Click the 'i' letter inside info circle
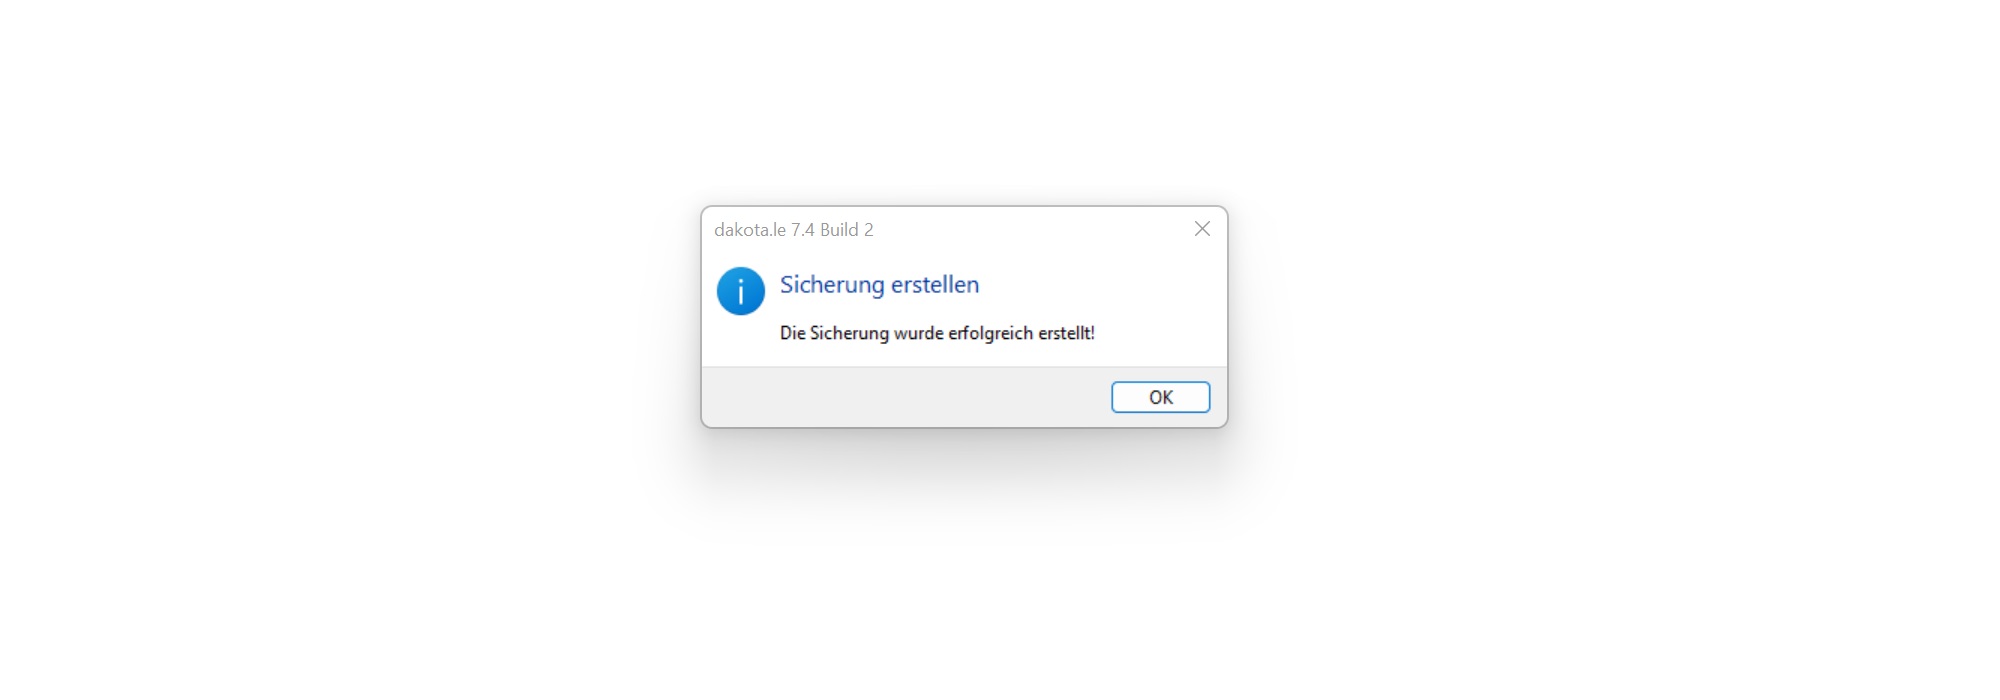This screenshot has height=700, width=2000. click(741, 292)
